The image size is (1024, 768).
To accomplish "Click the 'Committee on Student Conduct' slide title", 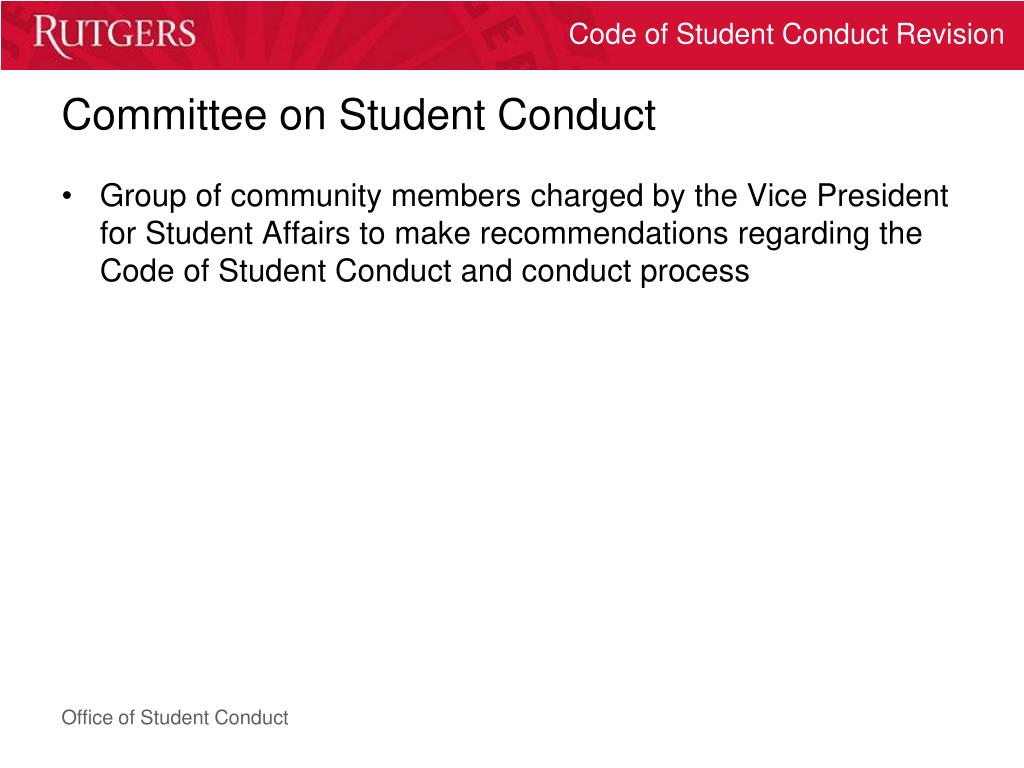I will [x=359, y=116].
